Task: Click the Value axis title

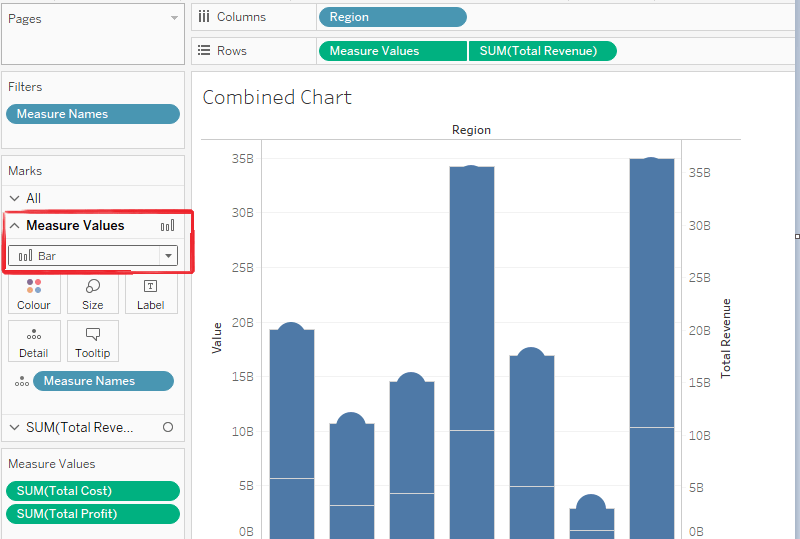Action: (216, 338)
